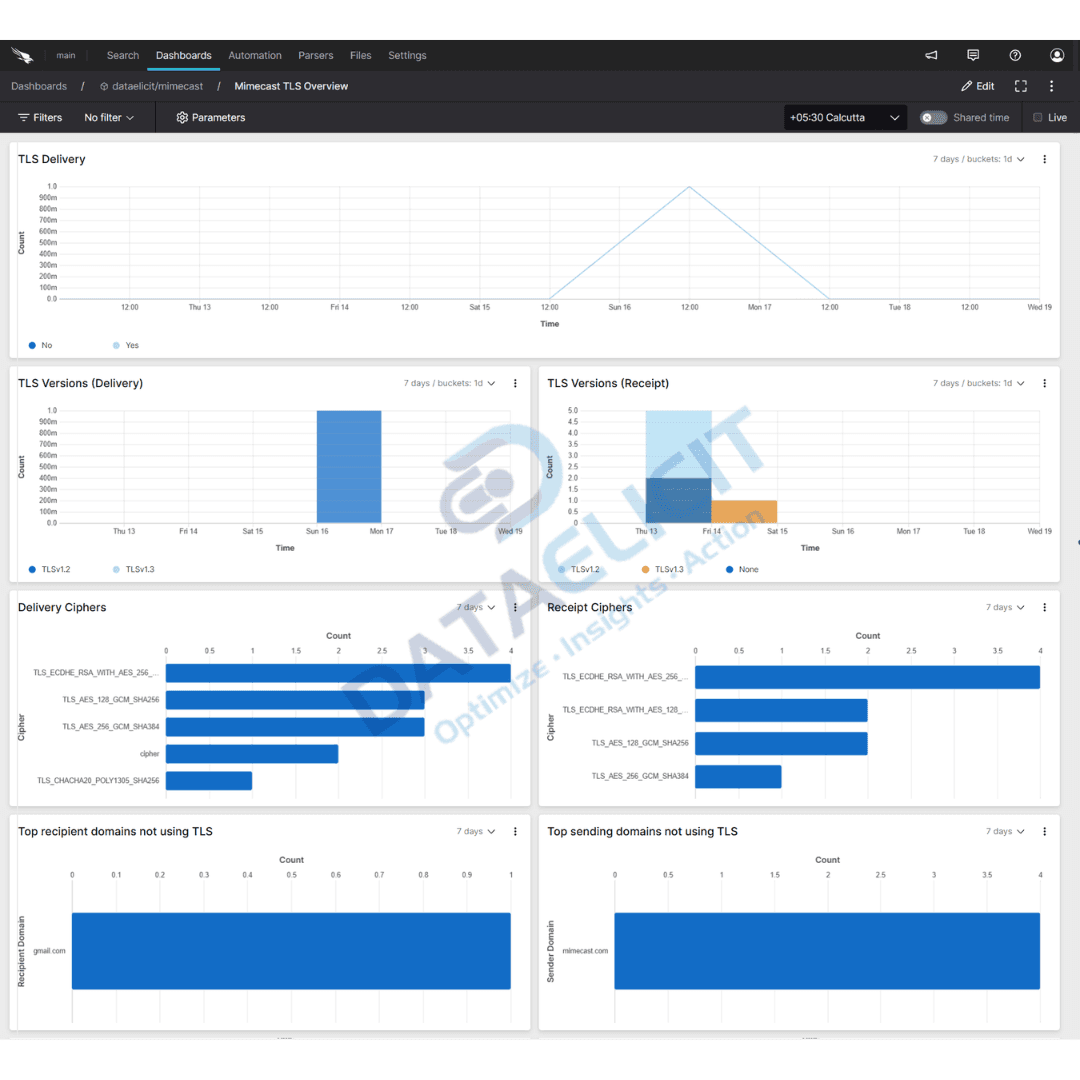The image size is (1080, 1080).
Task: Open the three-dot menu on Receipt Ciphers panel
Action: click(x=1044, y=607)
